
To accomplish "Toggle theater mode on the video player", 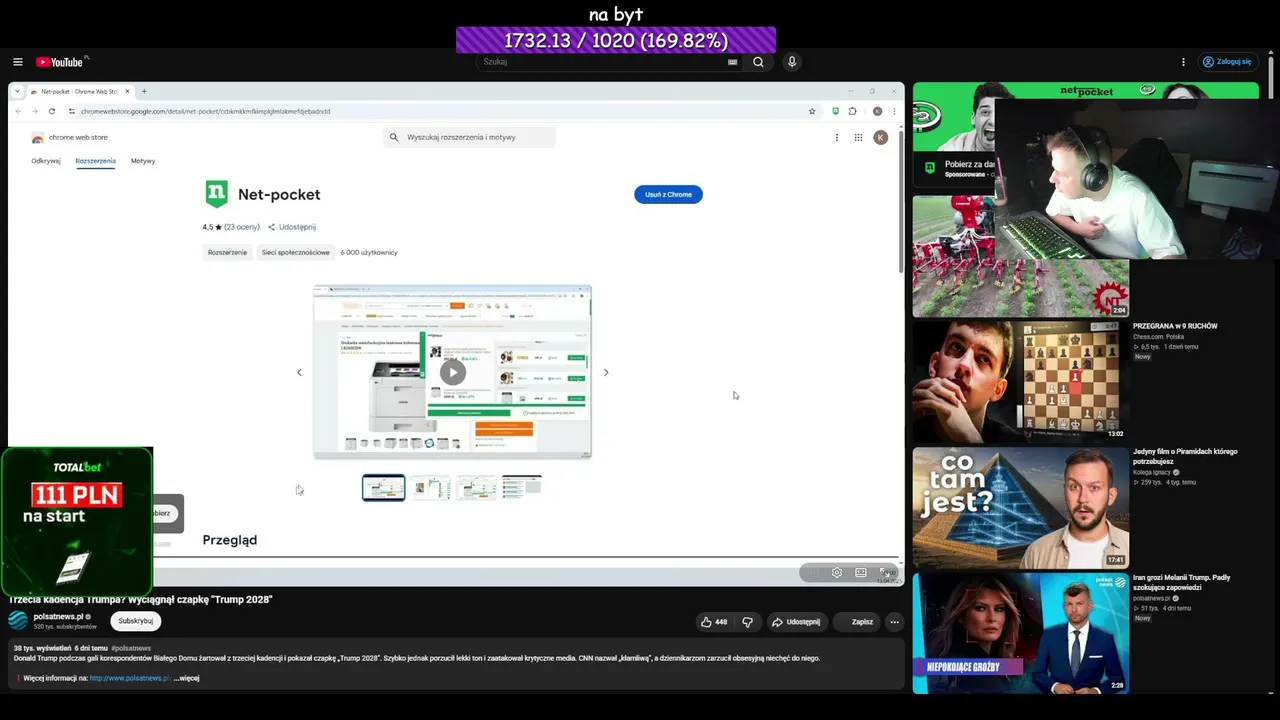I will (861, 573).
